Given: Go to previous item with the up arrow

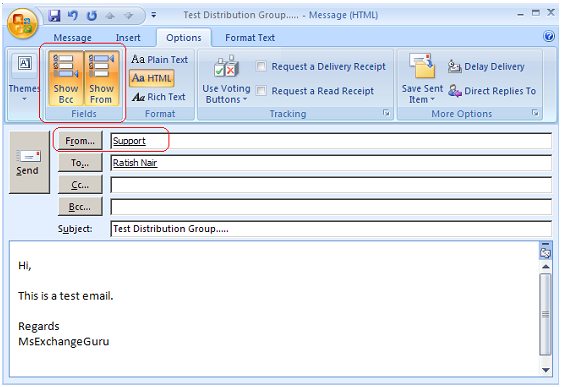Looking at the screenshot, I should 110,15.
